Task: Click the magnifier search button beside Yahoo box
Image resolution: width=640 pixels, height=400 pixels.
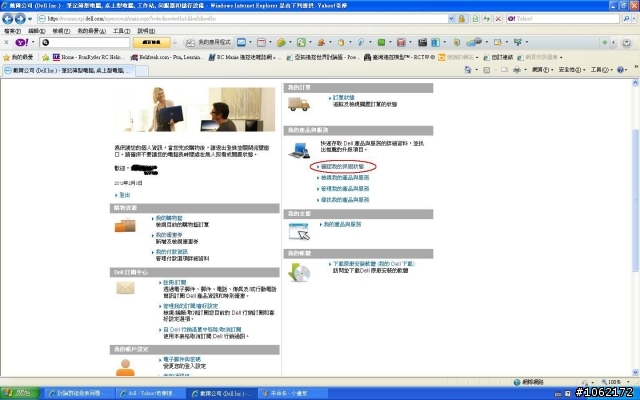Action: 626,18
